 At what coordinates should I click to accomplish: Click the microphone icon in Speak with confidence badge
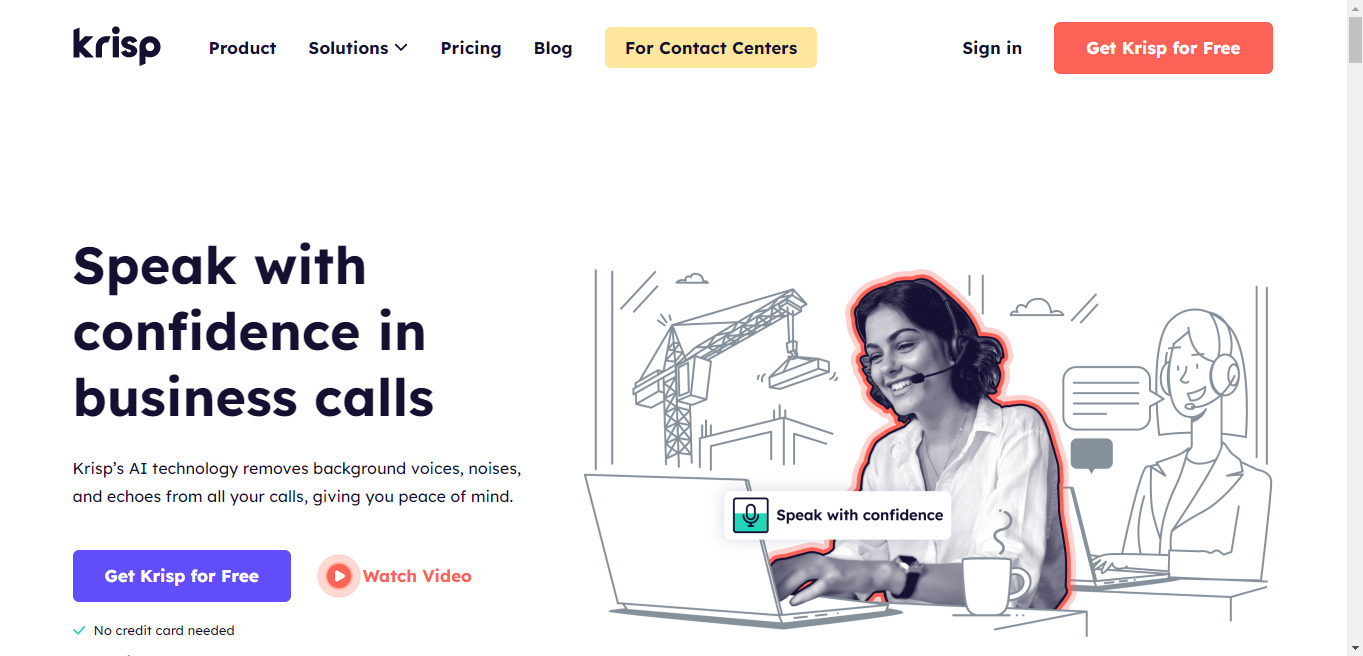(750, 515)
